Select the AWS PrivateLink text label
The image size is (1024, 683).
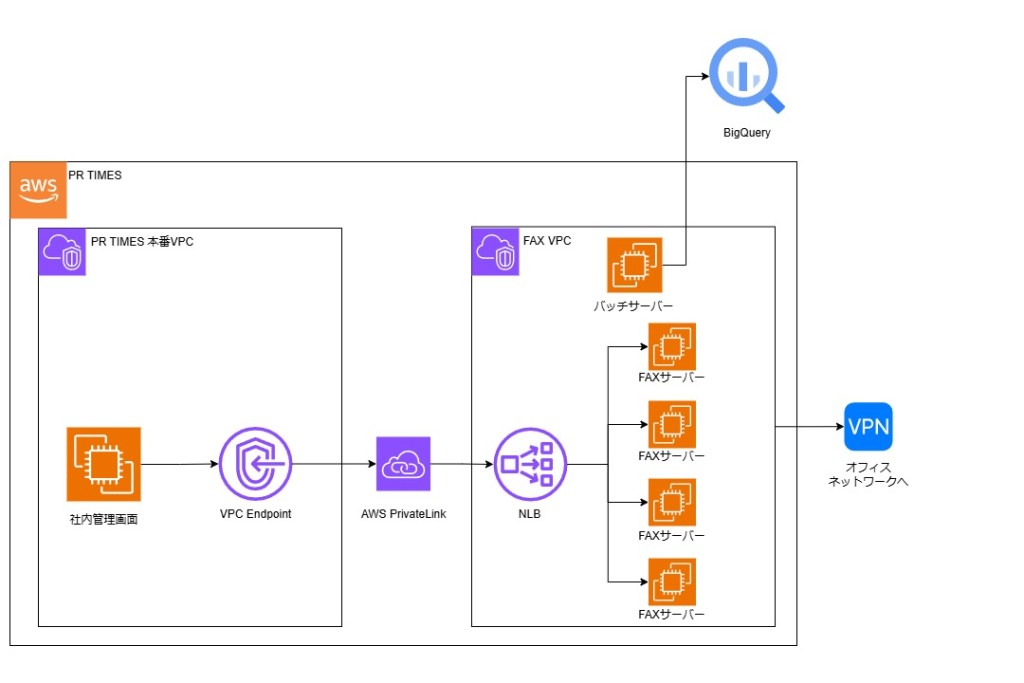[x=403, y=514]
